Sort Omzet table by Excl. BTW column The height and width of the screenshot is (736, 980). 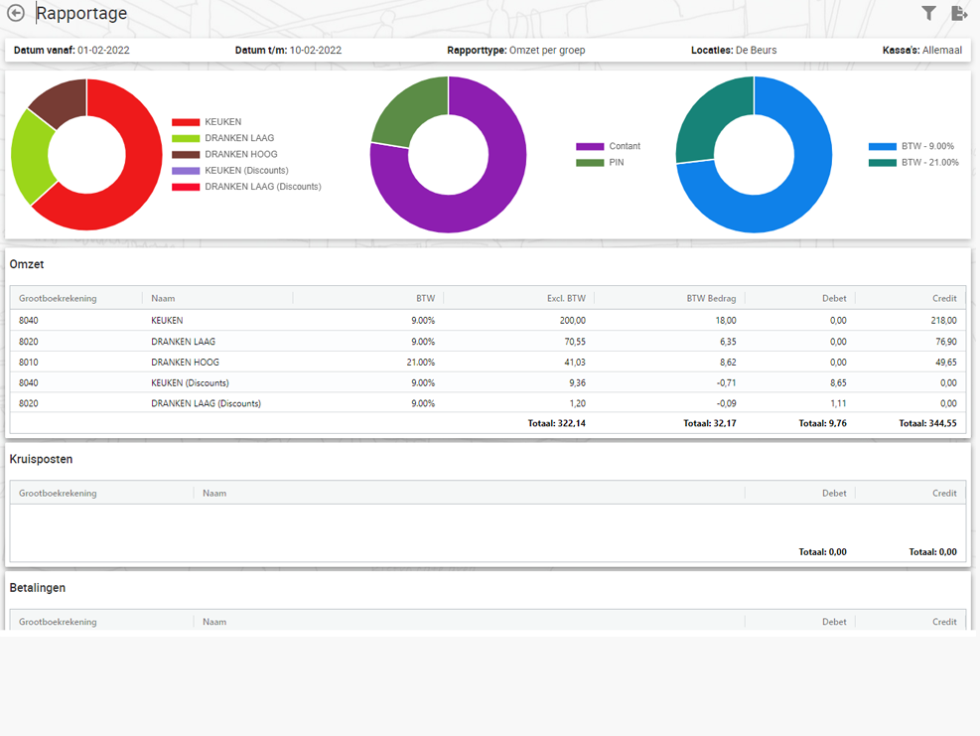(565, 298)
